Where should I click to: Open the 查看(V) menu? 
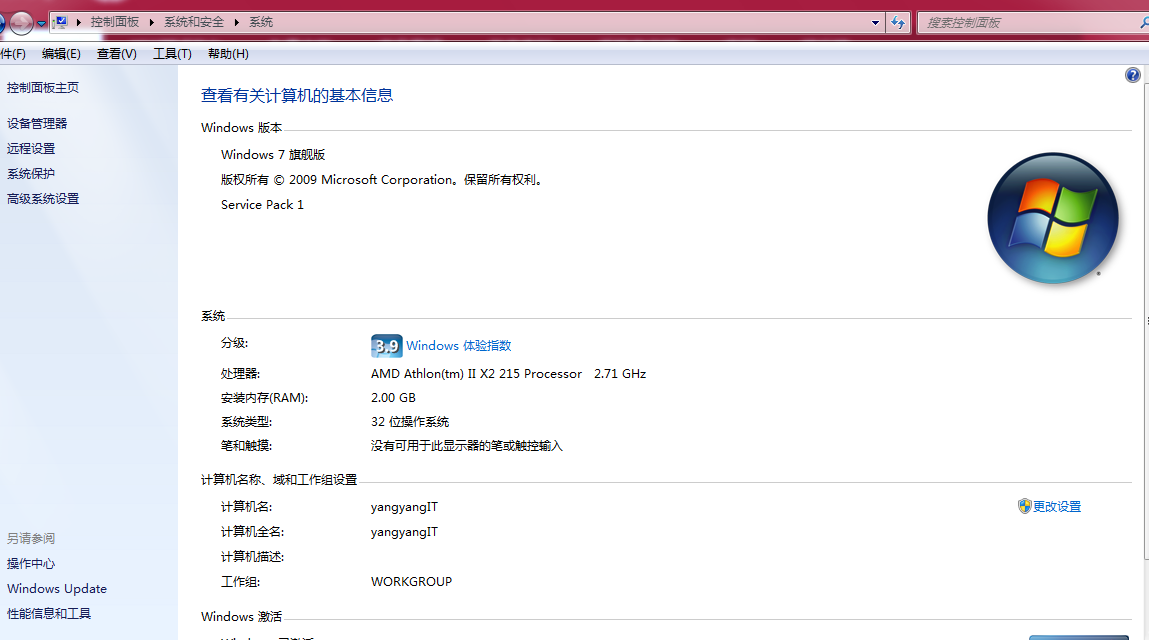[x=117, y=54]
